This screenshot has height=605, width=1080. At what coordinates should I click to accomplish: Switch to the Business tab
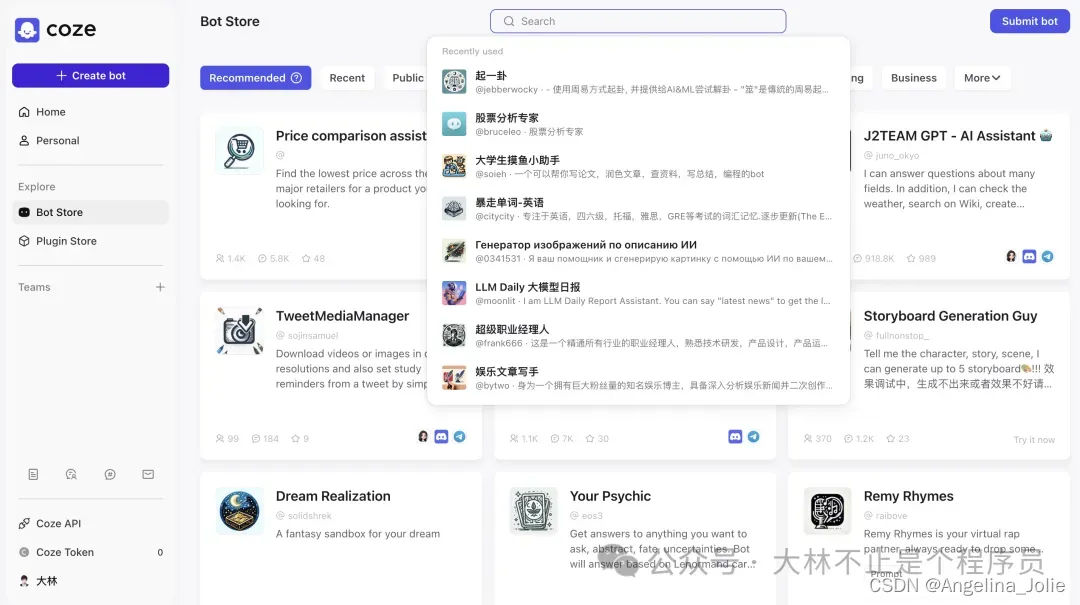(913, 78)
